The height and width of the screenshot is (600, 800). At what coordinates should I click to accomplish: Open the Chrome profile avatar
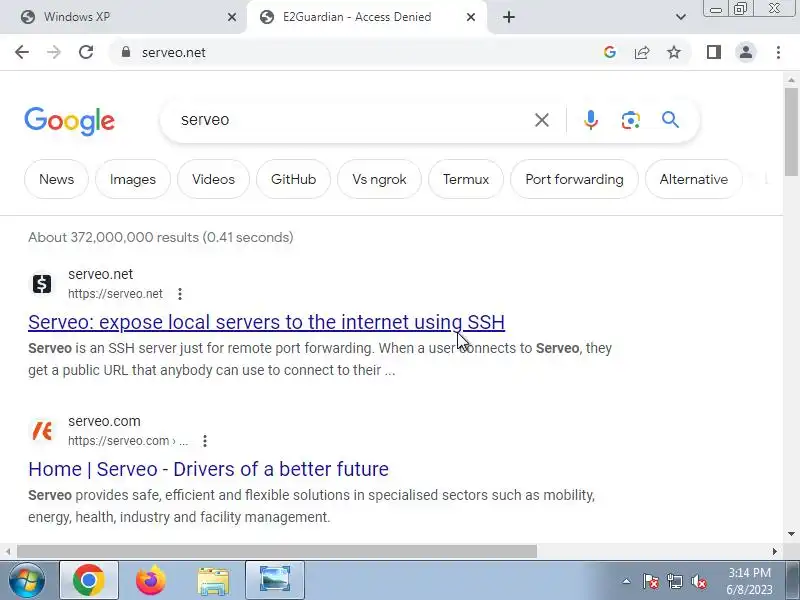[x=746, y=52]
